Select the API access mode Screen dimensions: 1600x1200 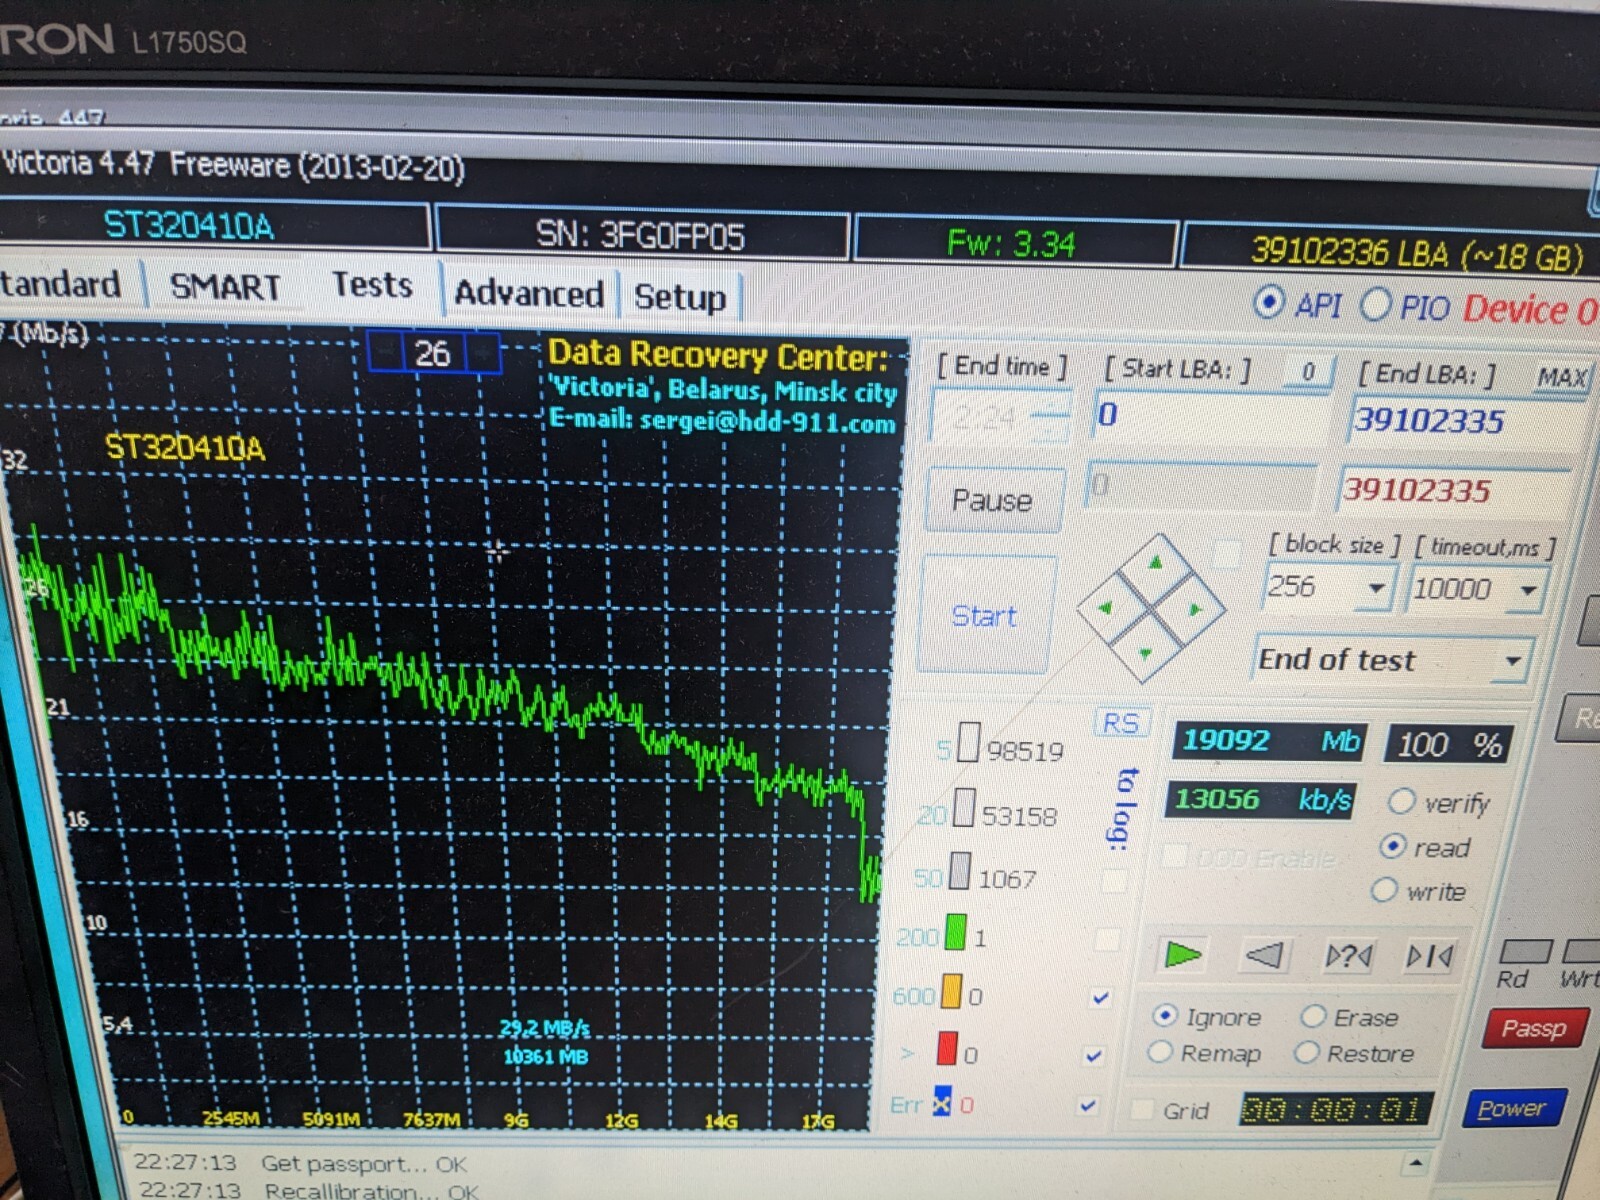click(x=1268, y=301)
